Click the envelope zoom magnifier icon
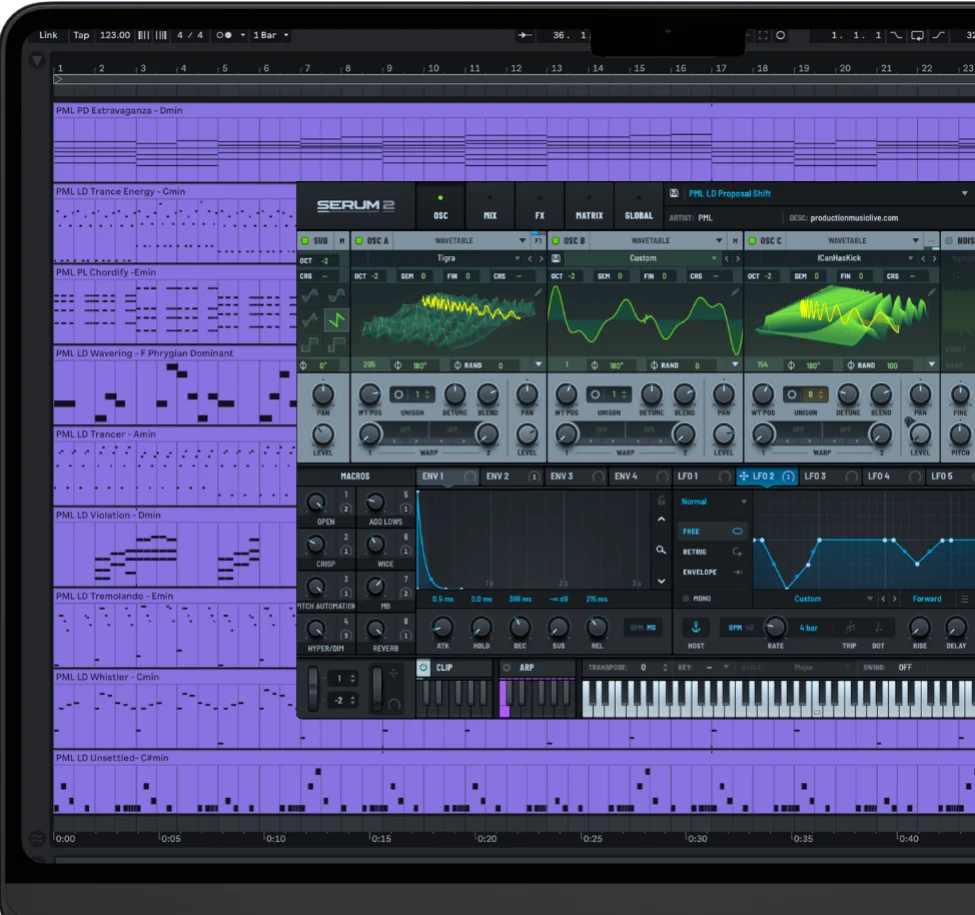This screenshot has width=975, height=915. [x=661, y=549]
